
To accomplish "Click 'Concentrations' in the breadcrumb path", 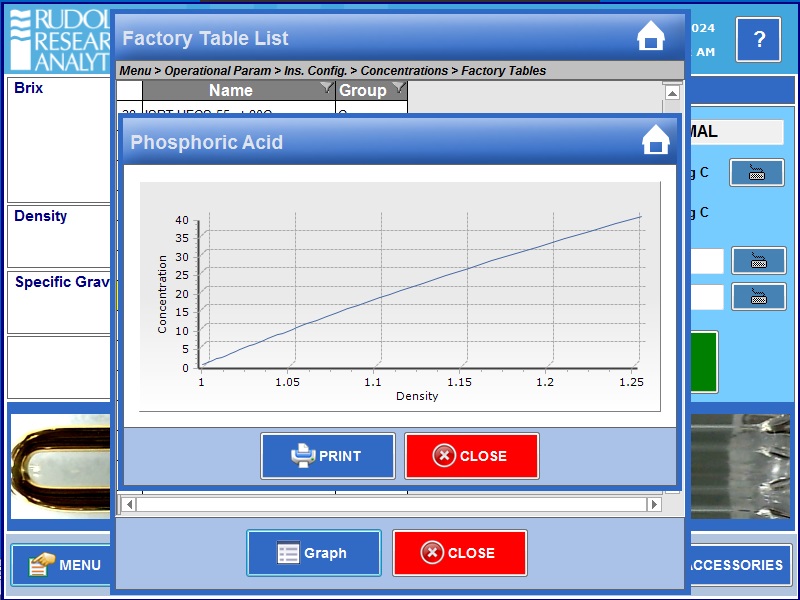I will (404, 70).
